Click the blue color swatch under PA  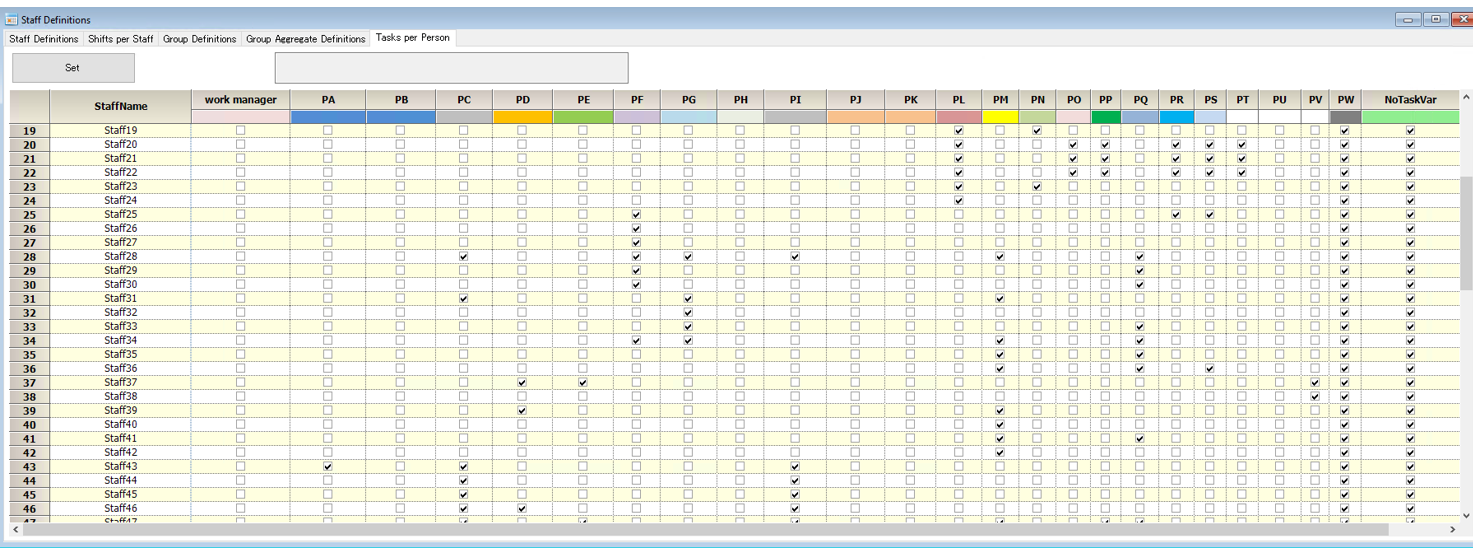328,117
